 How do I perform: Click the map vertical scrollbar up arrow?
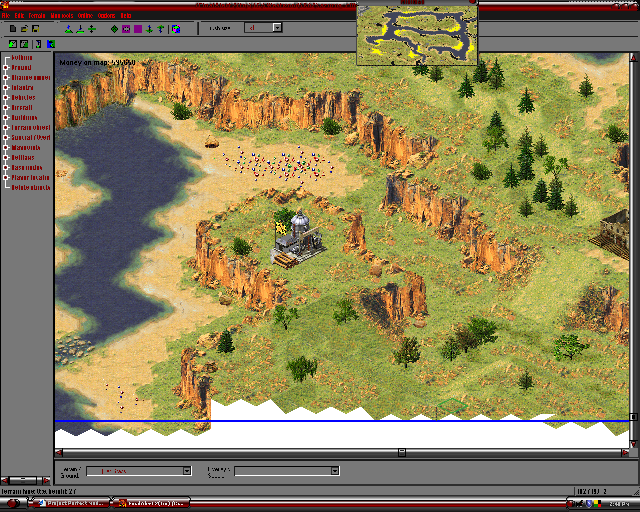[633, 58]
